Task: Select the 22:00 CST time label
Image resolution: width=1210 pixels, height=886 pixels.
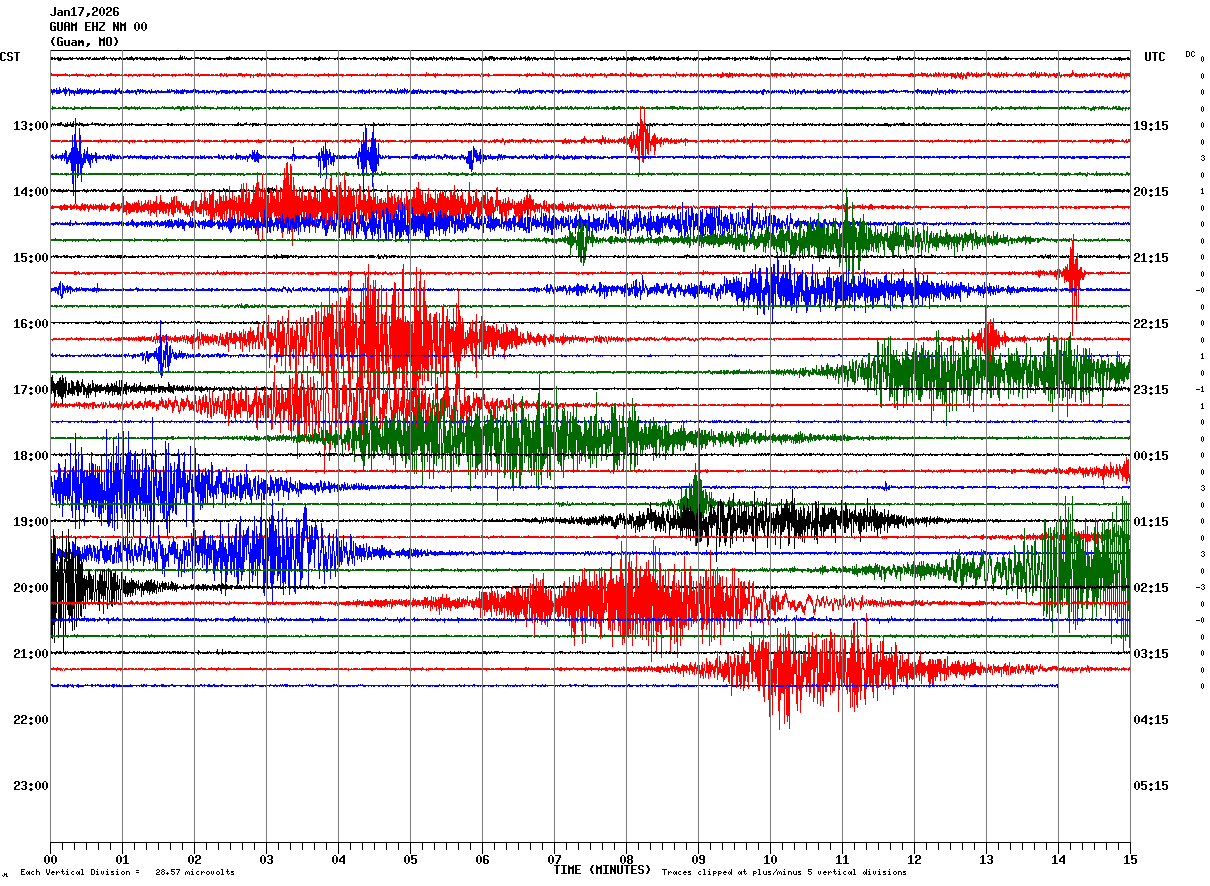Action: [x=30, y=720]
